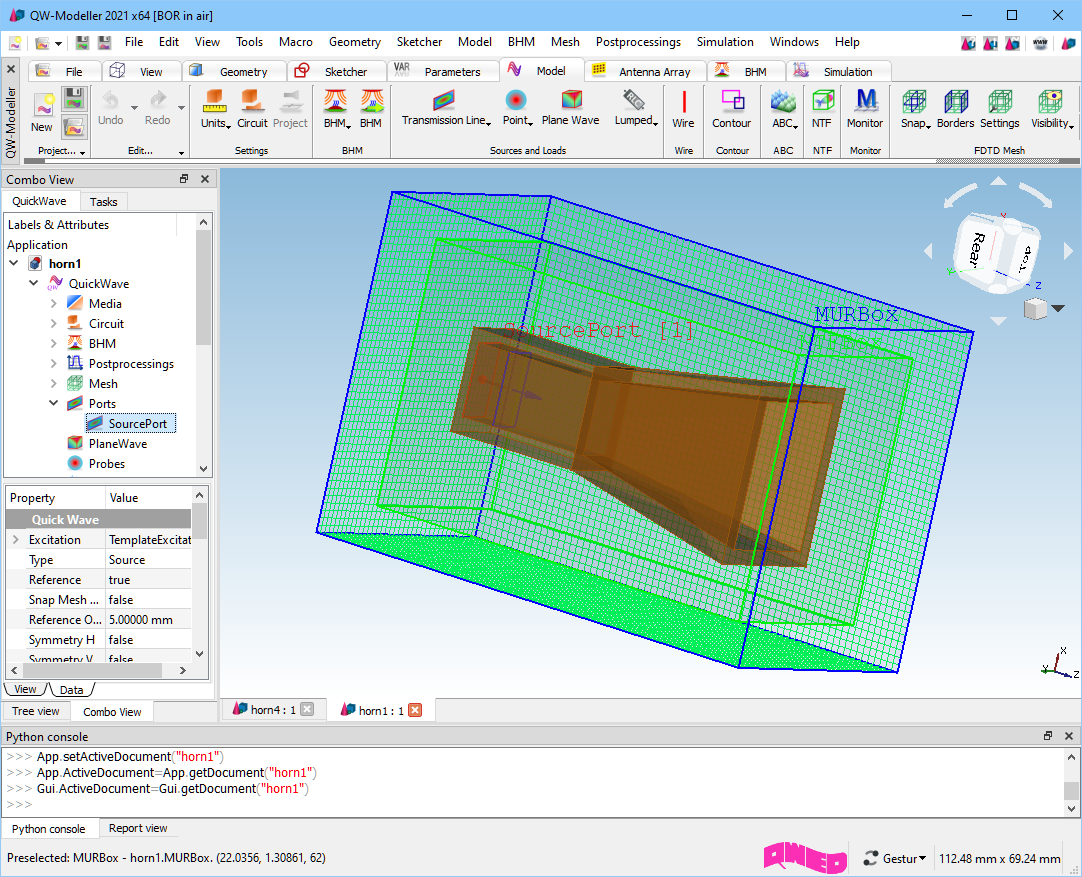The height and width of the screenshot is (877, 1082).
Task: Switch to the Tree view tab
Action: (36, 711)
